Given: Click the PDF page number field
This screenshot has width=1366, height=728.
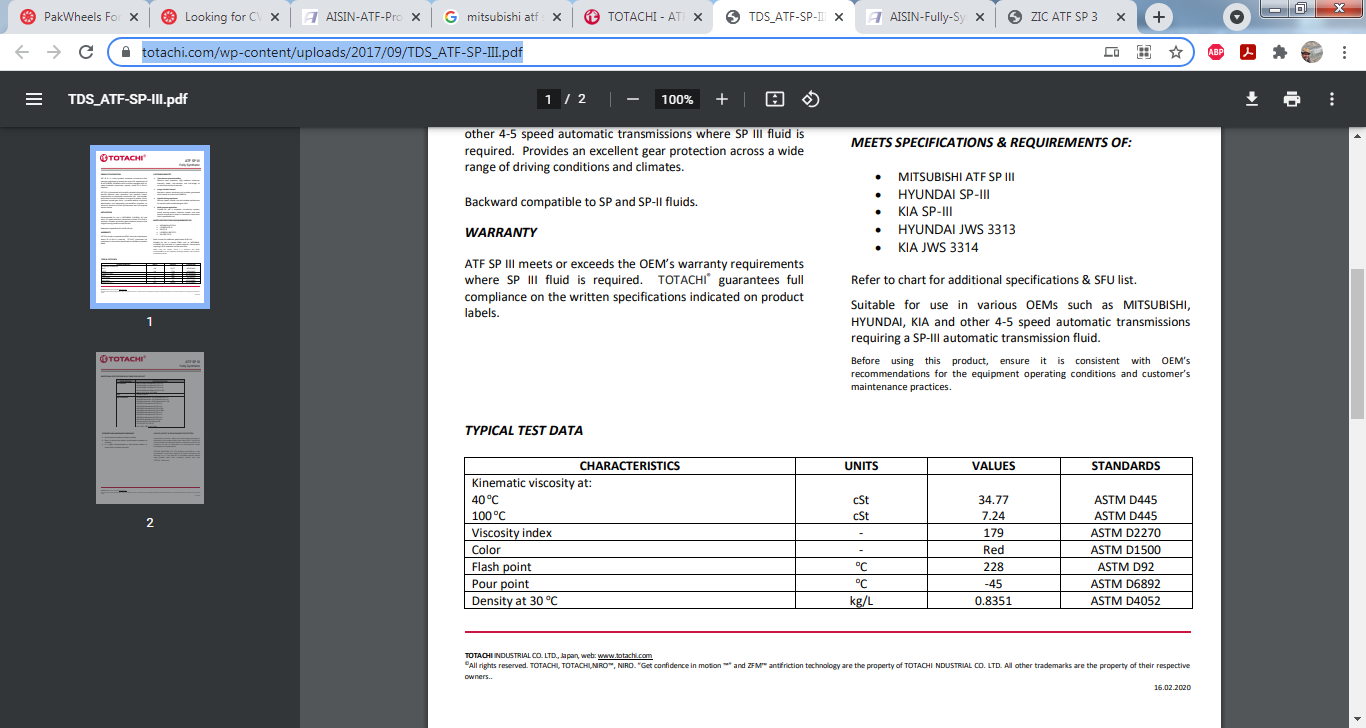Looking at the screenshot, I should 547,99.
